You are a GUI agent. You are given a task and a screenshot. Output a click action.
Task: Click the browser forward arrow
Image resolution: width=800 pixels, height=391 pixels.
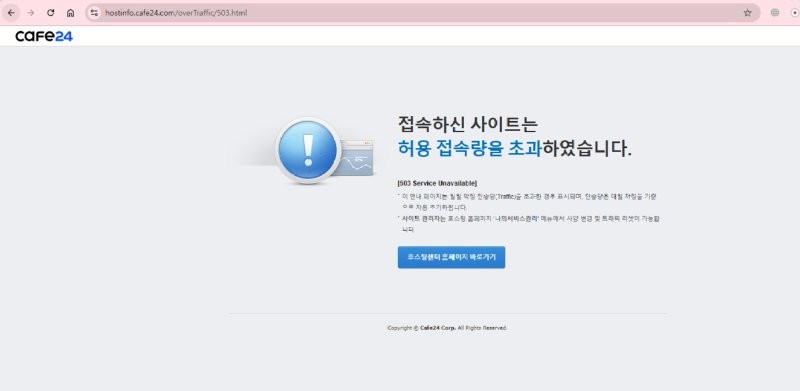31,13
